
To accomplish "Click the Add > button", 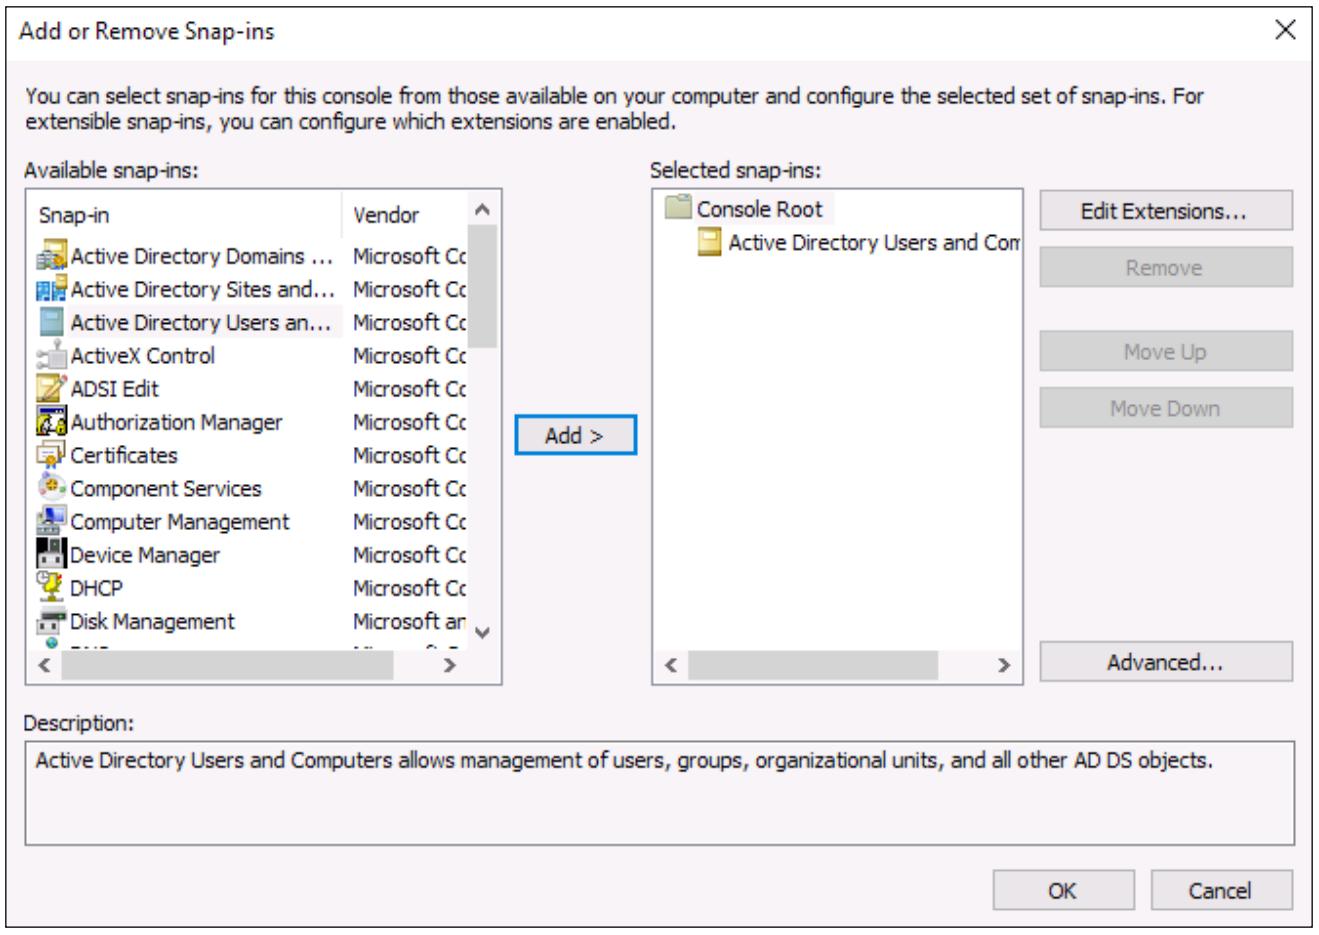I will [x=575, y=435].
